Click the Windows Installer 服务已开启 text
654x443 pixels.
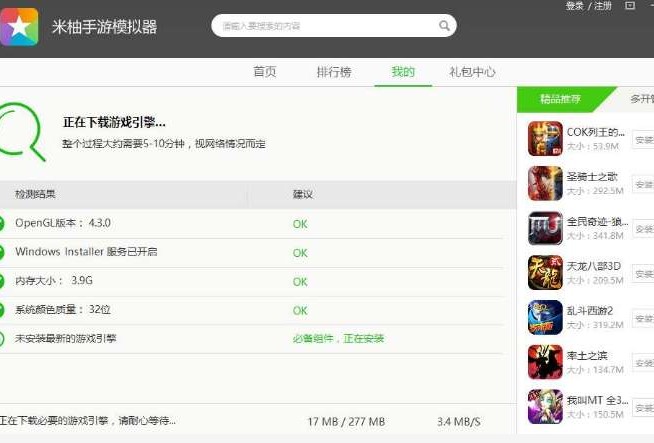click(x=86, y=252)
